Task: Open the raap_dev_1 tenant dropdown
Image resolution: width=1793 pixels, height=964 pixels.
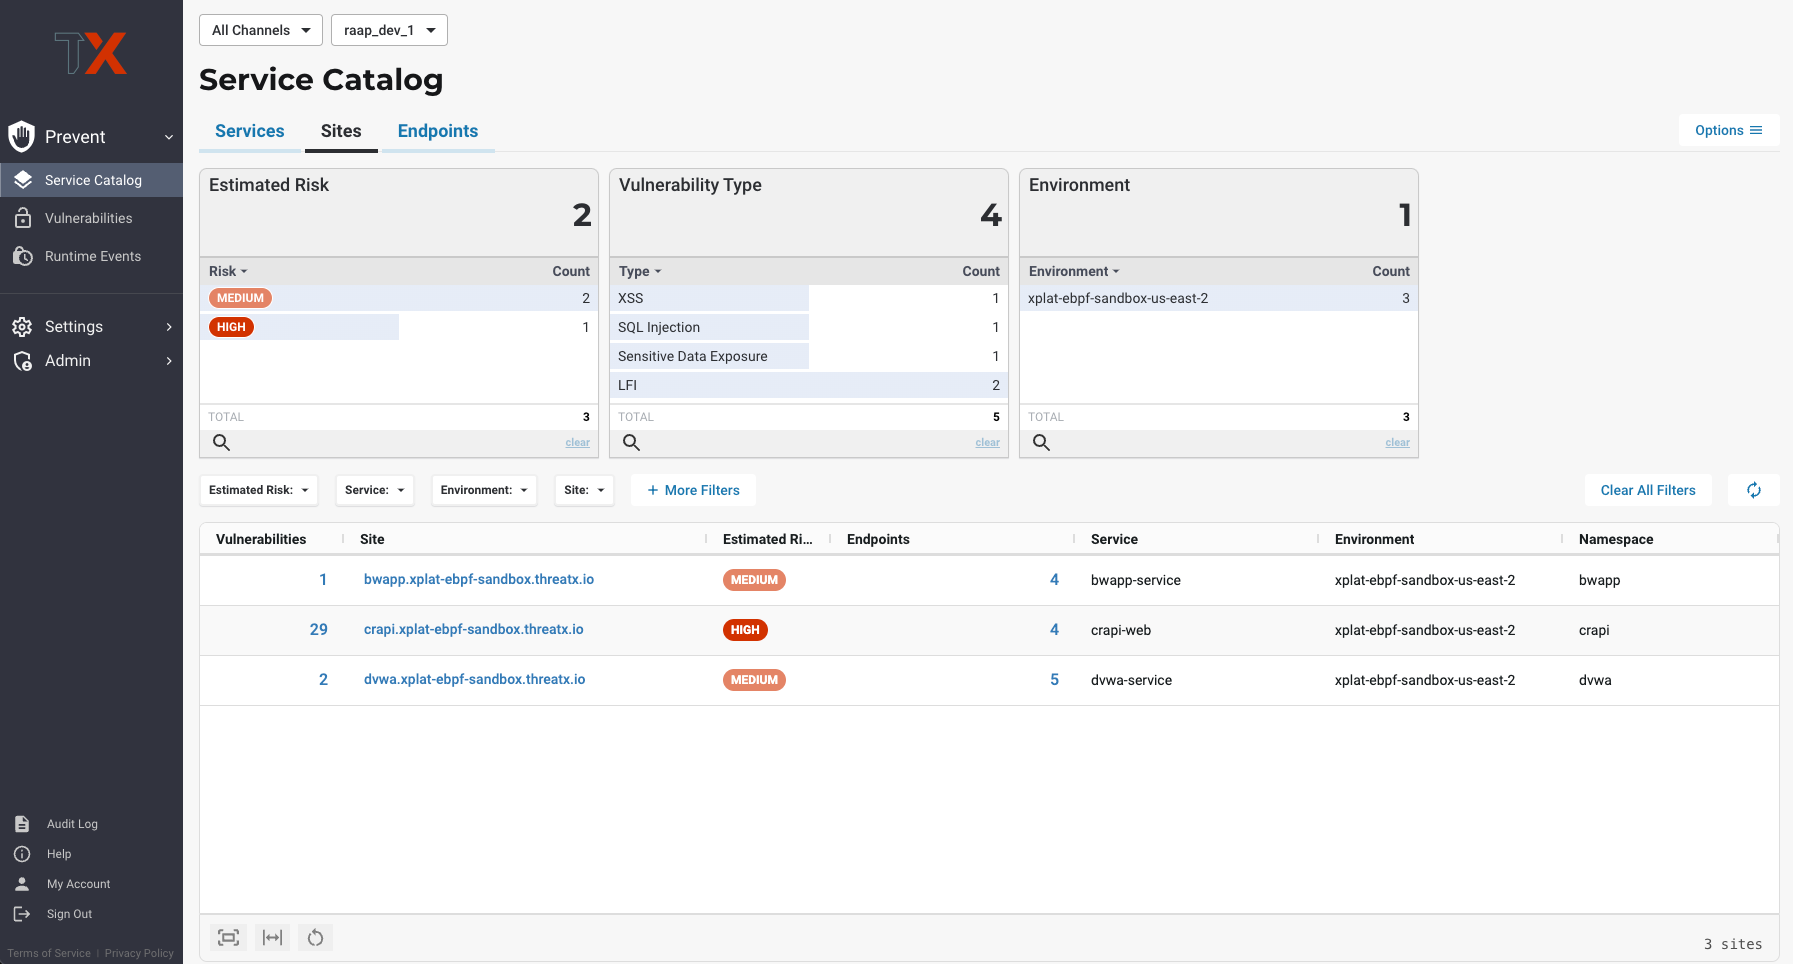Action: 389,30
